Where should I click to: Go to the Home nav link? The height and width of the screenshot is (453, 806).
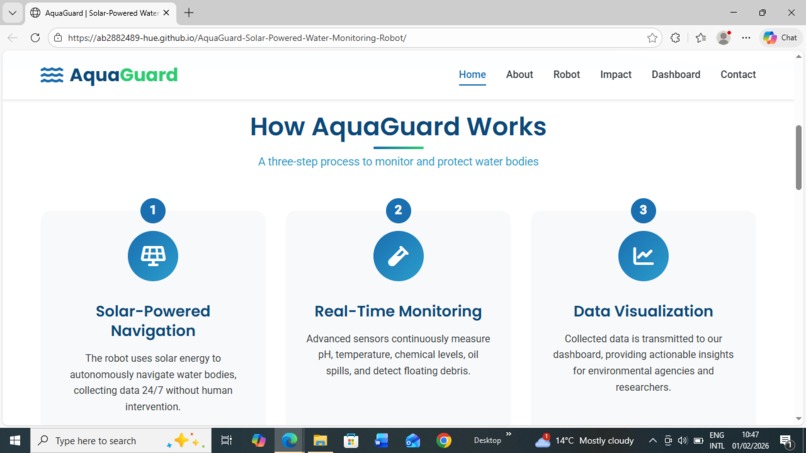(472, 75)
